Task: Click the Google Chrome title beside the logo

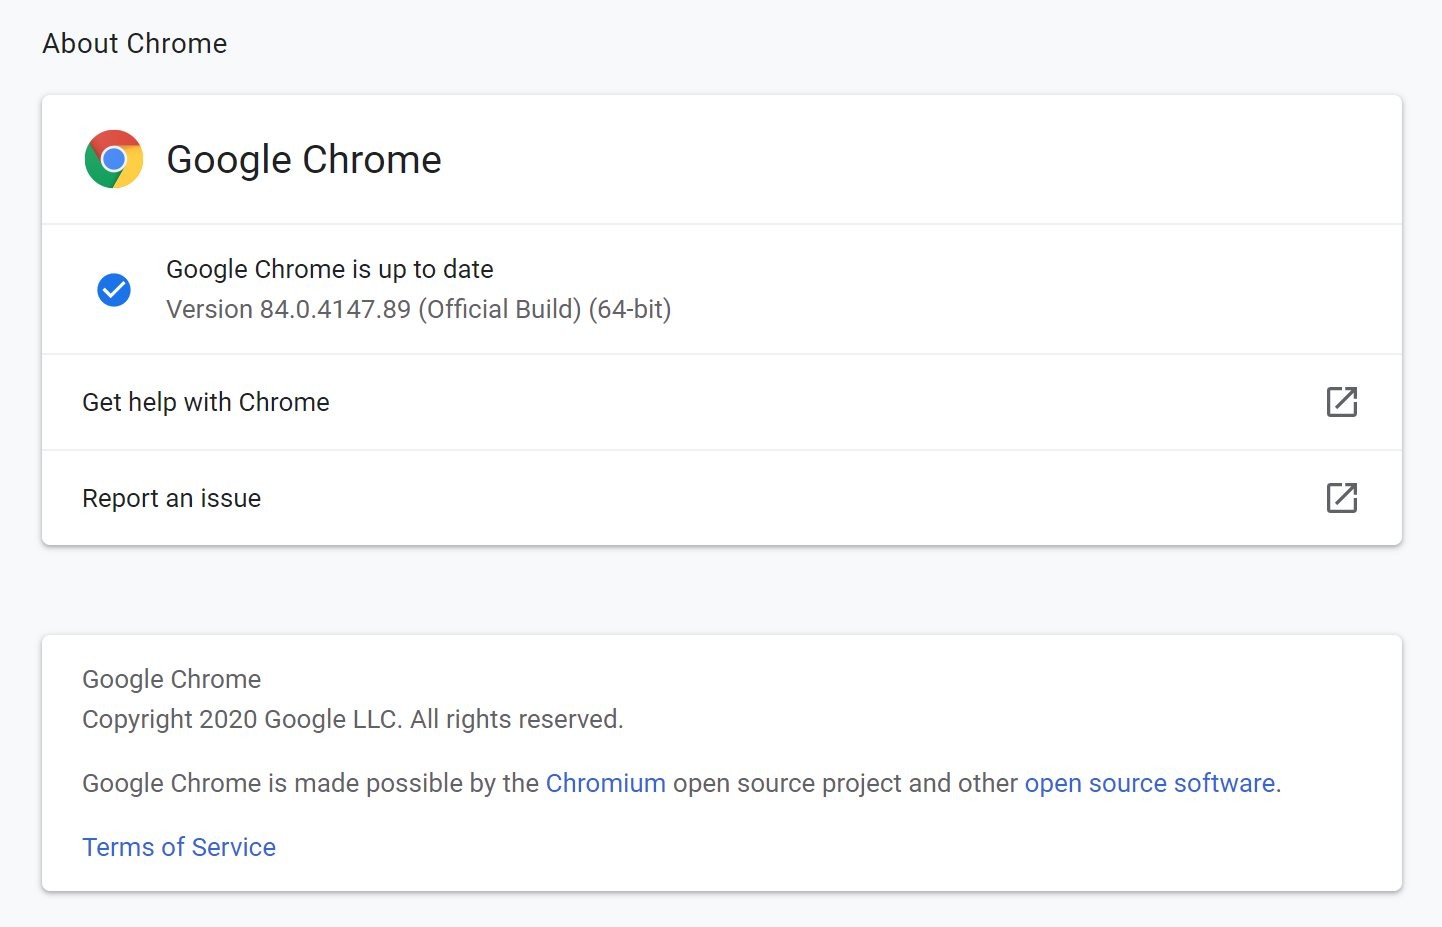Action: (x=303, y=159)
